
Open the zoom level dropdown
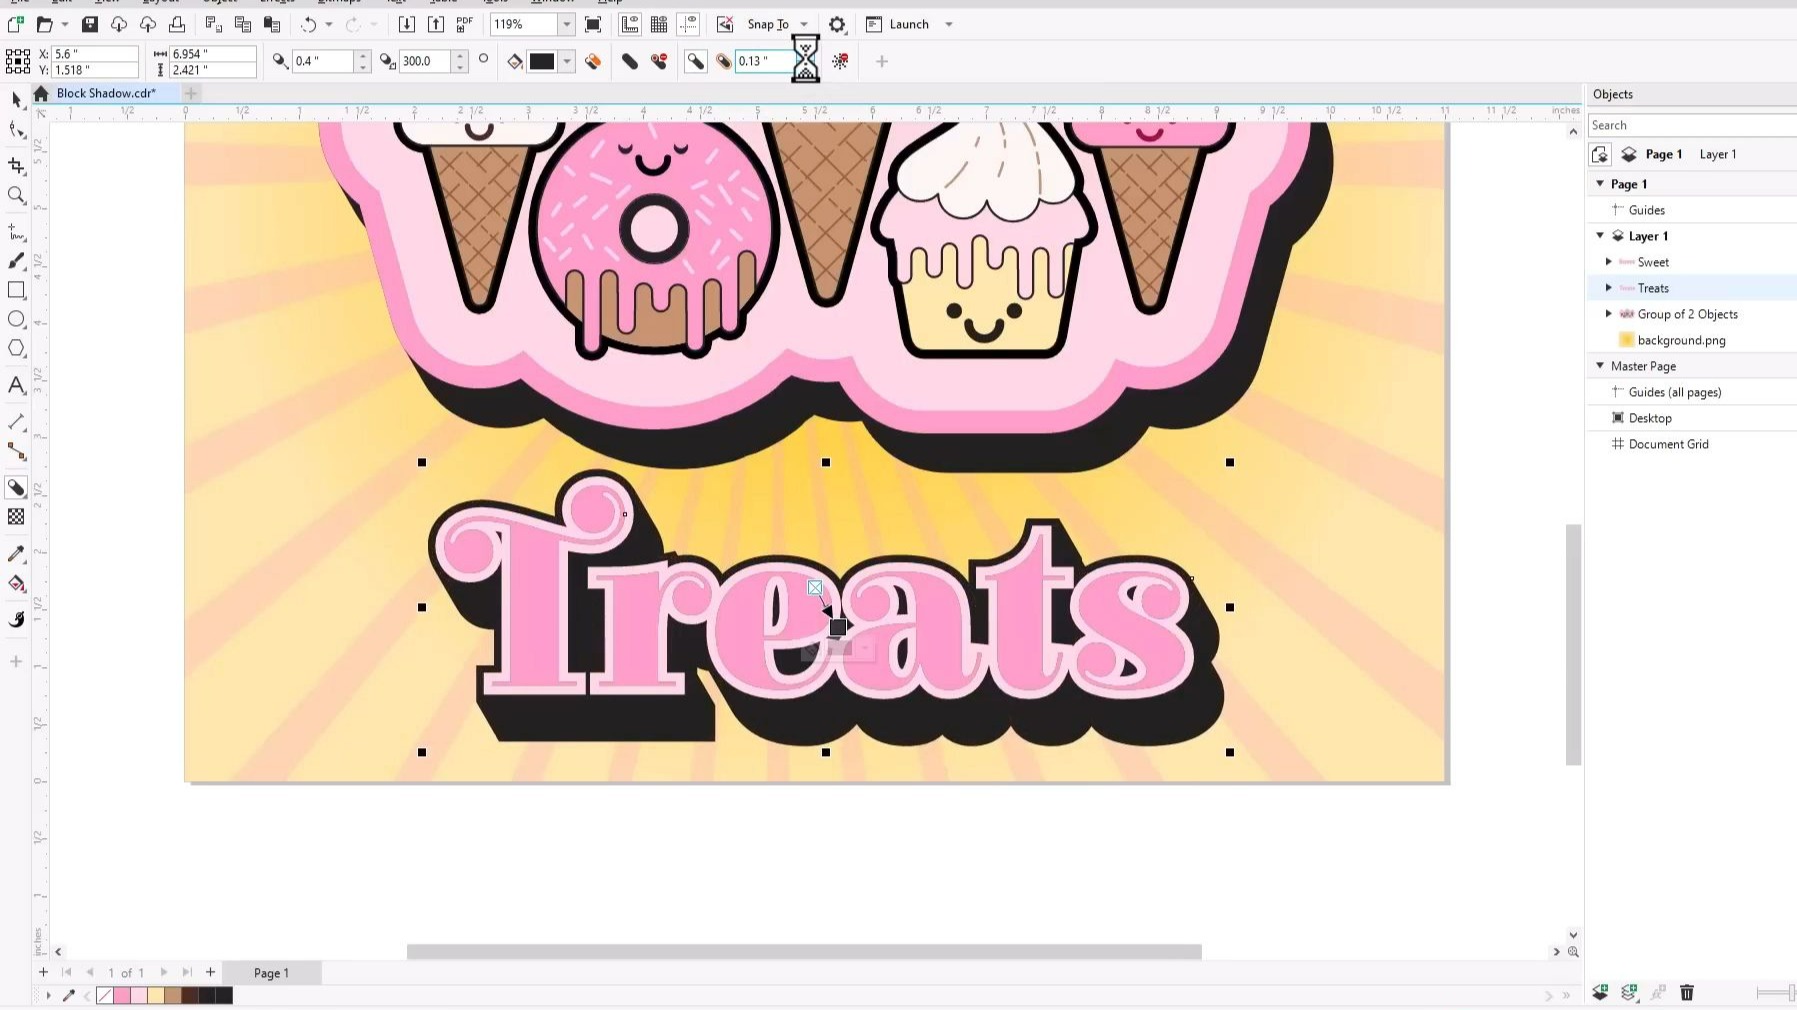[x=566, y=24]
